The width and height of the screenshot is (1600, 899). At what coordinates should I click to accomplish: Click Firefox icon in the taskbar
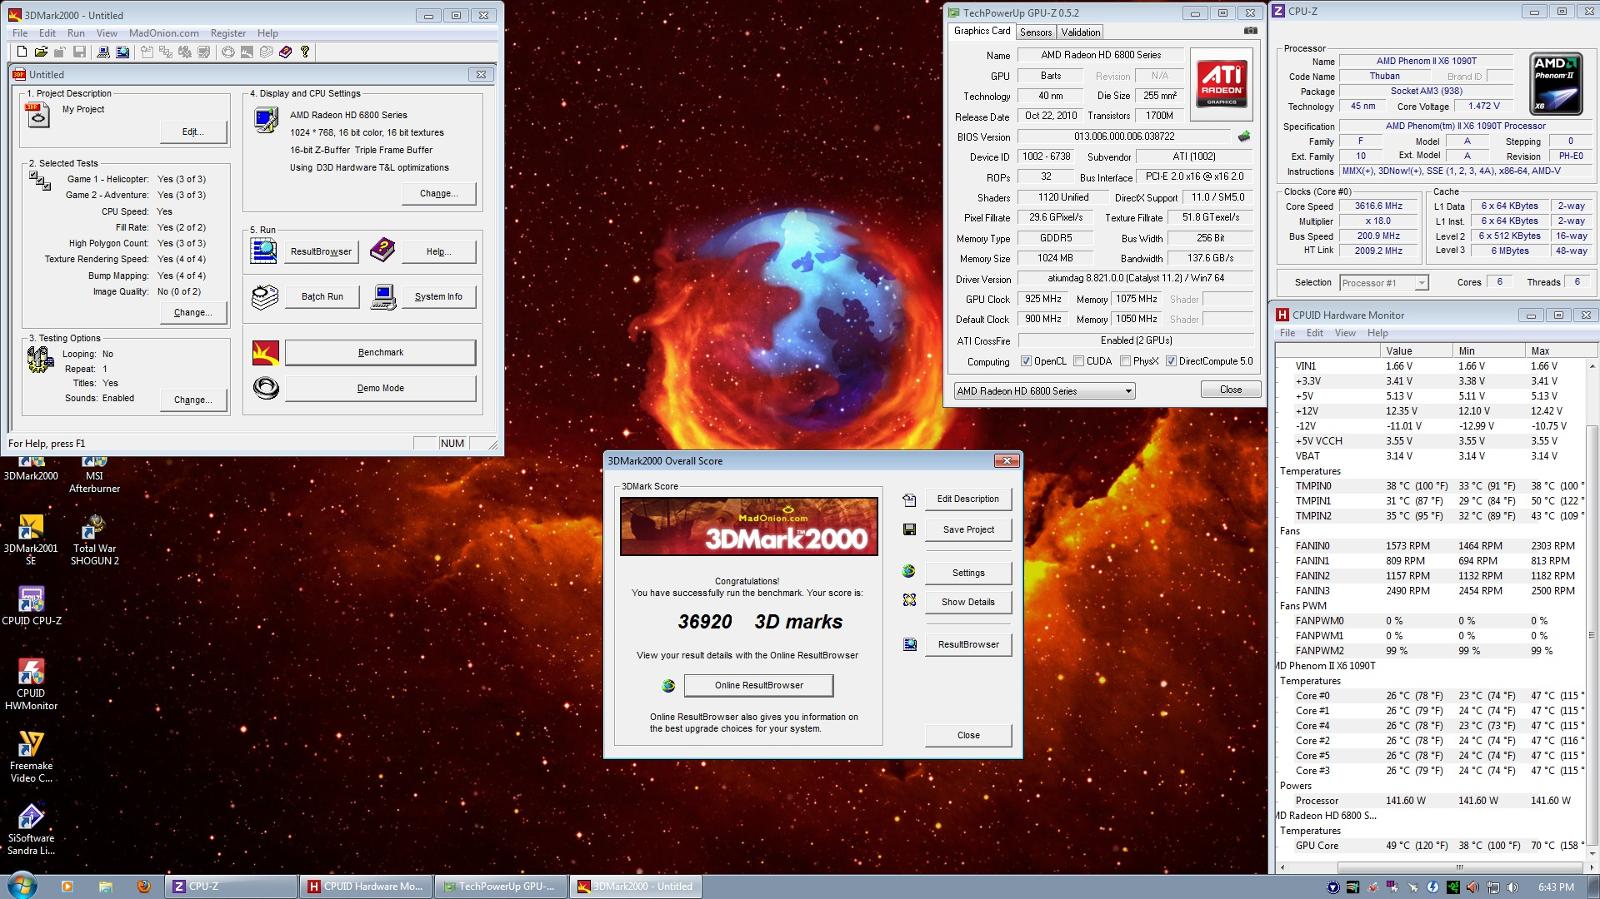coord(143,886)
